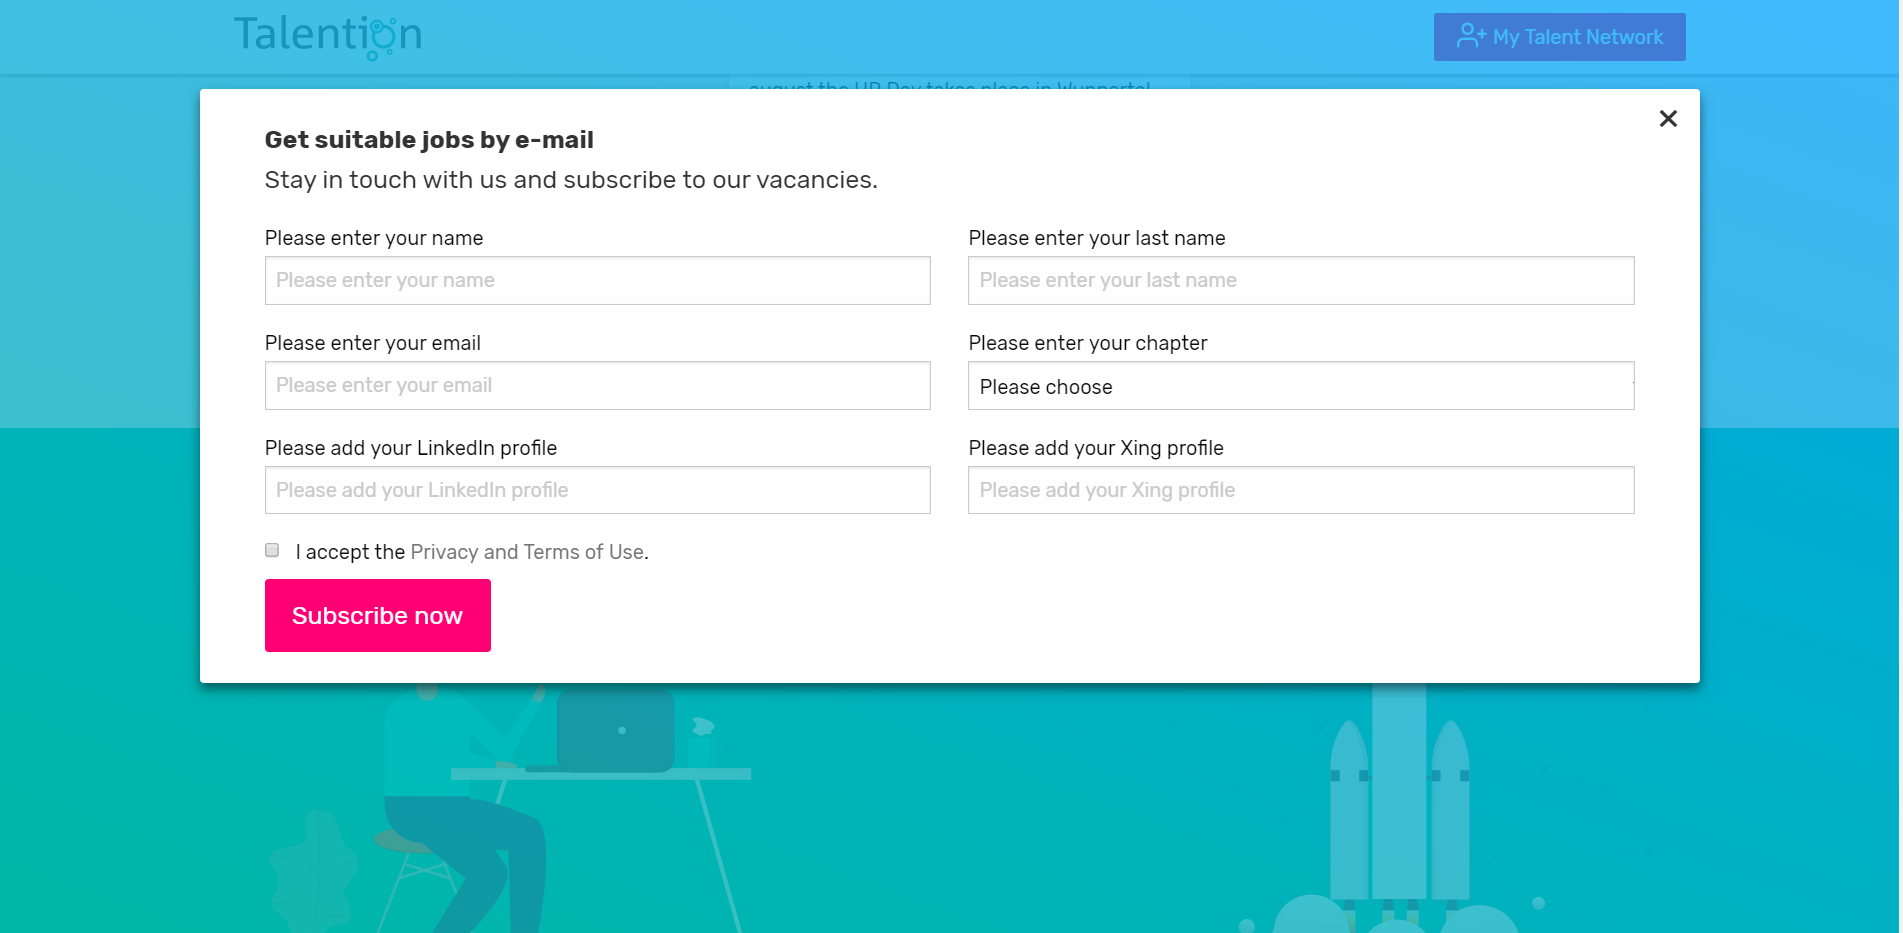1903x933 pixels.
Task: Click the Subscribe now button
Action: [x=377, y=615]
